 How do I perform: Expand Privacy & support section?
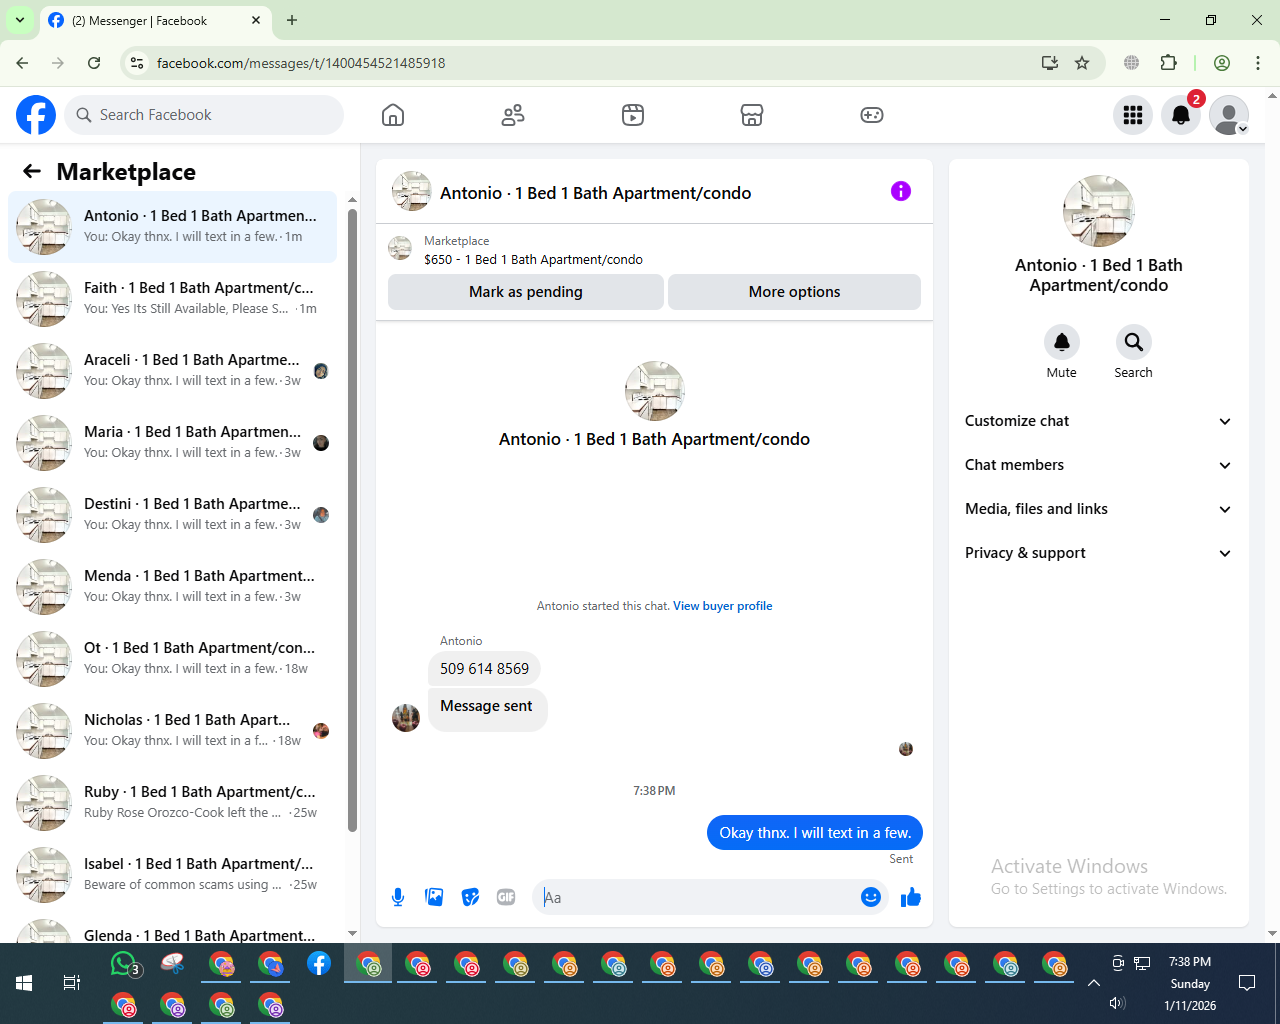pyautogui.click(x=1098, y=553)
